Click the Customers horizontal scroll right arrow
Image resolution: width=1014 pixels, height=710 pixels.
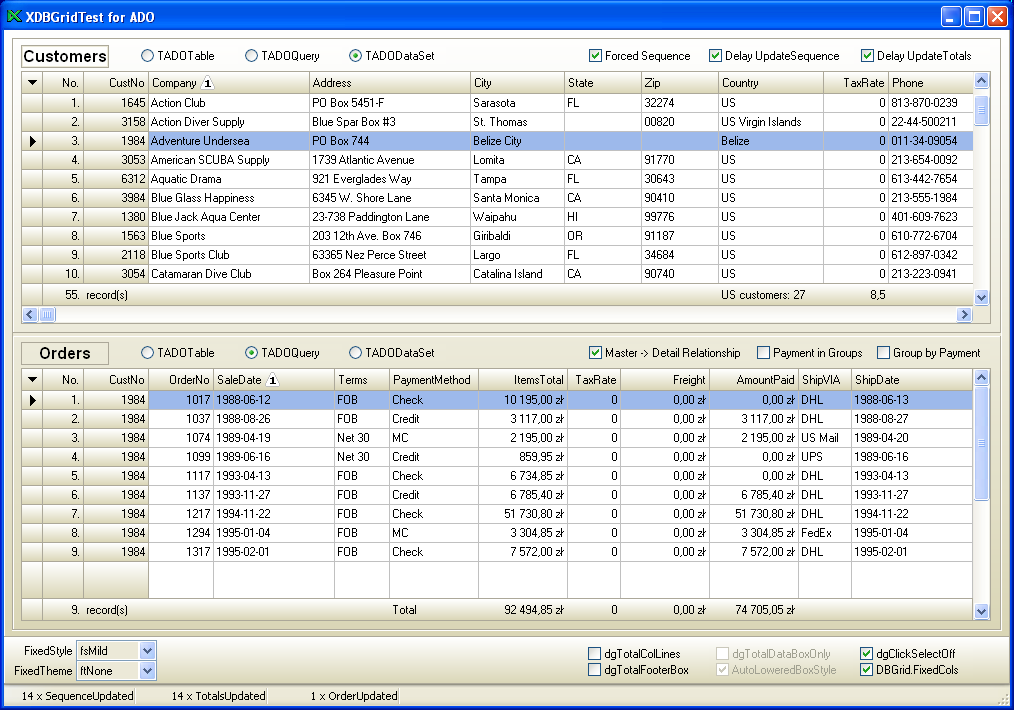[964, 315]
